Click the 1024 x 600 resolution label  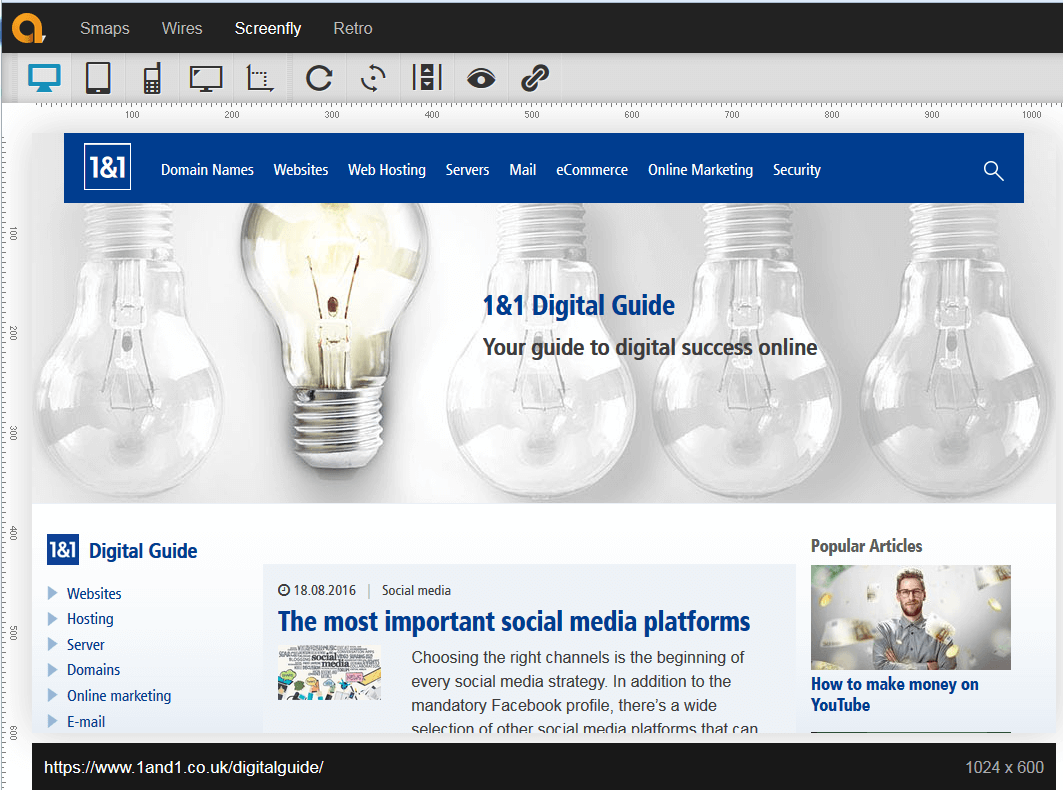pyautogui.click(x=1004, y=767)
